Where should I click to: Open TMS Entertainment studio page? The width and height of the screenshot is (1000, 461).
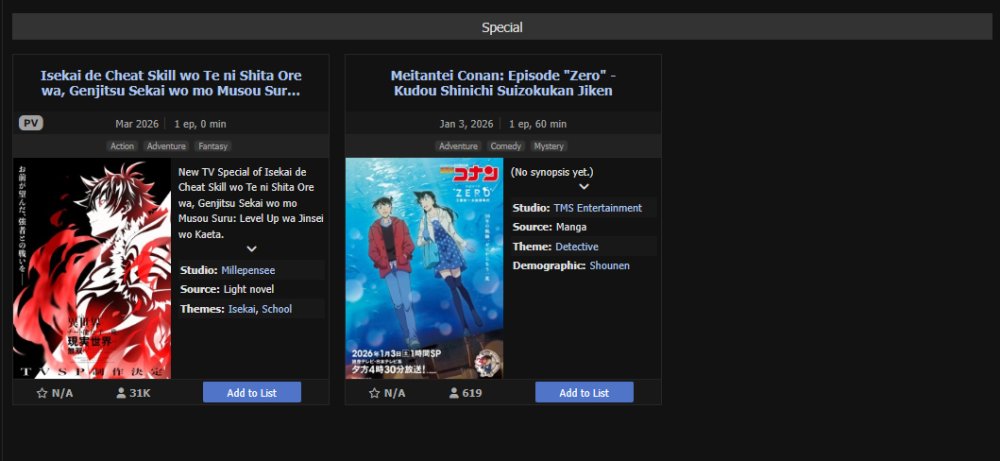pyautogui.click(x=597, y=208)
